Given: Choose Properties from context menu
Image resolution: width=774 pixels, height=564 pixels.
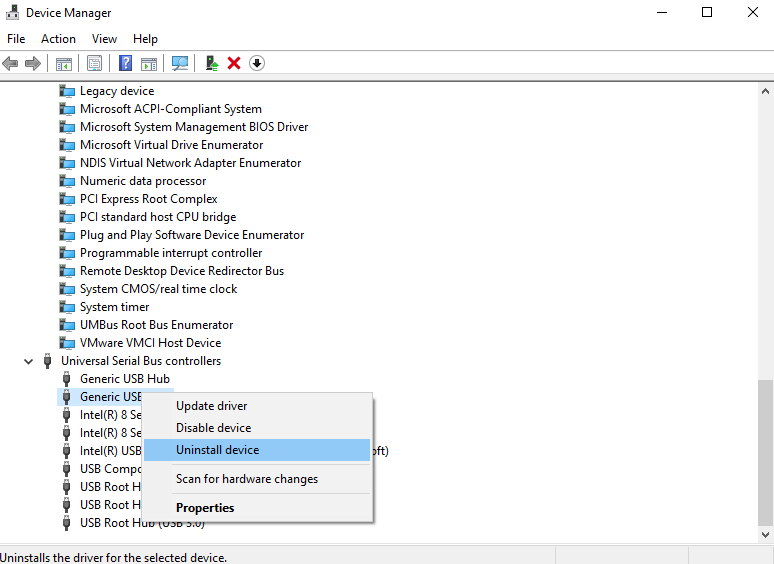Looking at the screenshot, I should coord(257,508).
